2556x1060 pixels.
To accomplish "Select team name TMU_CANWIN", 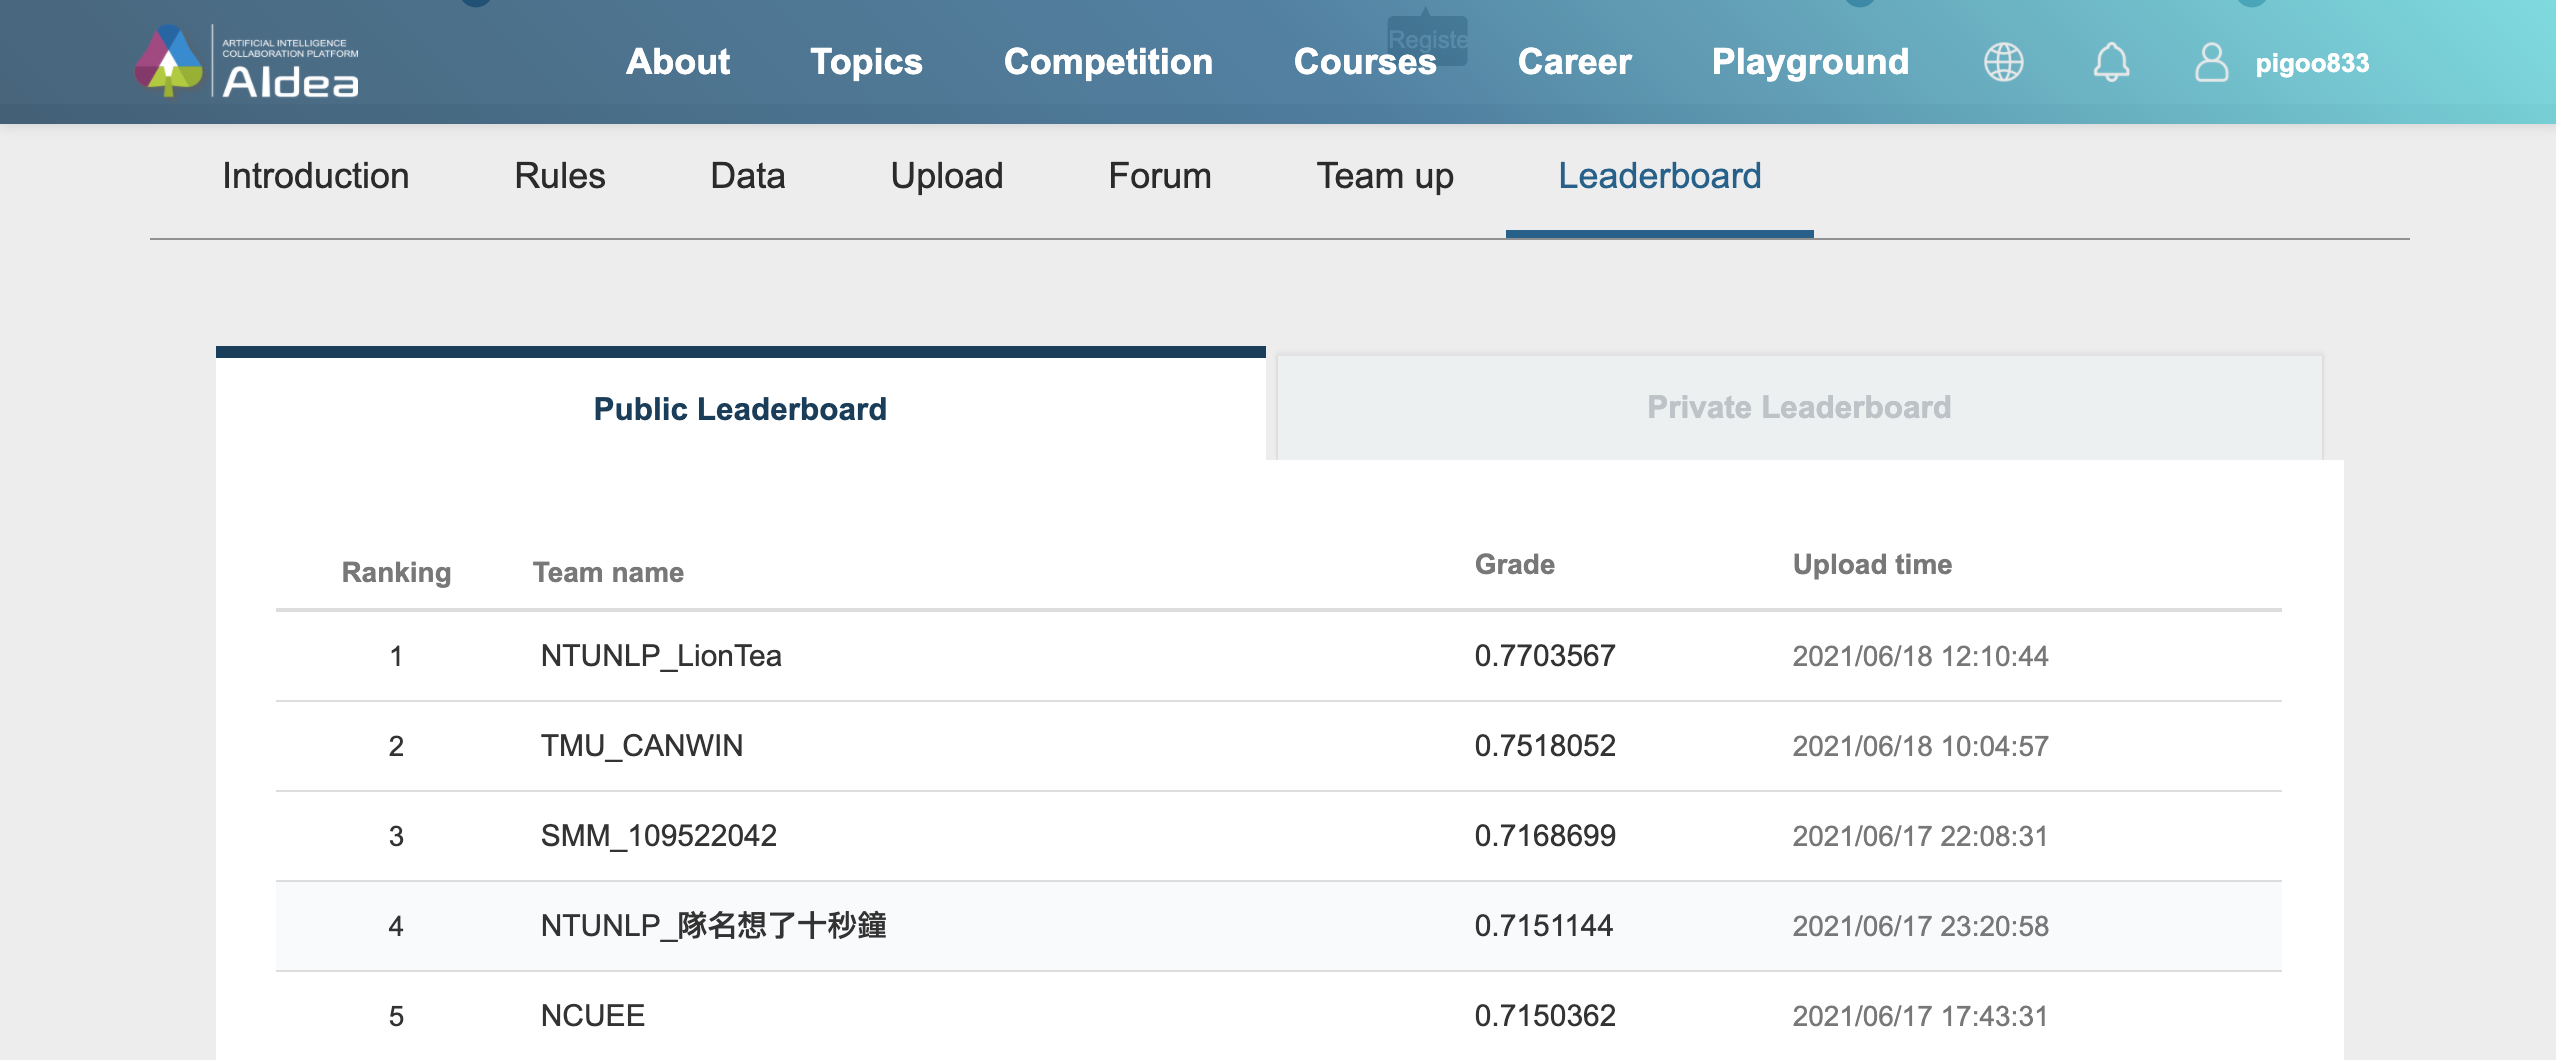I will coord(642,746).
